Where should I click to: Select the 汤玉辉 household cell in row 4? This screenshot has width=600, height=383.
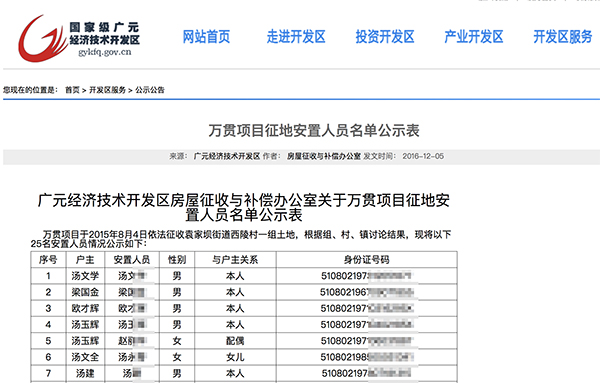[85, 325]
